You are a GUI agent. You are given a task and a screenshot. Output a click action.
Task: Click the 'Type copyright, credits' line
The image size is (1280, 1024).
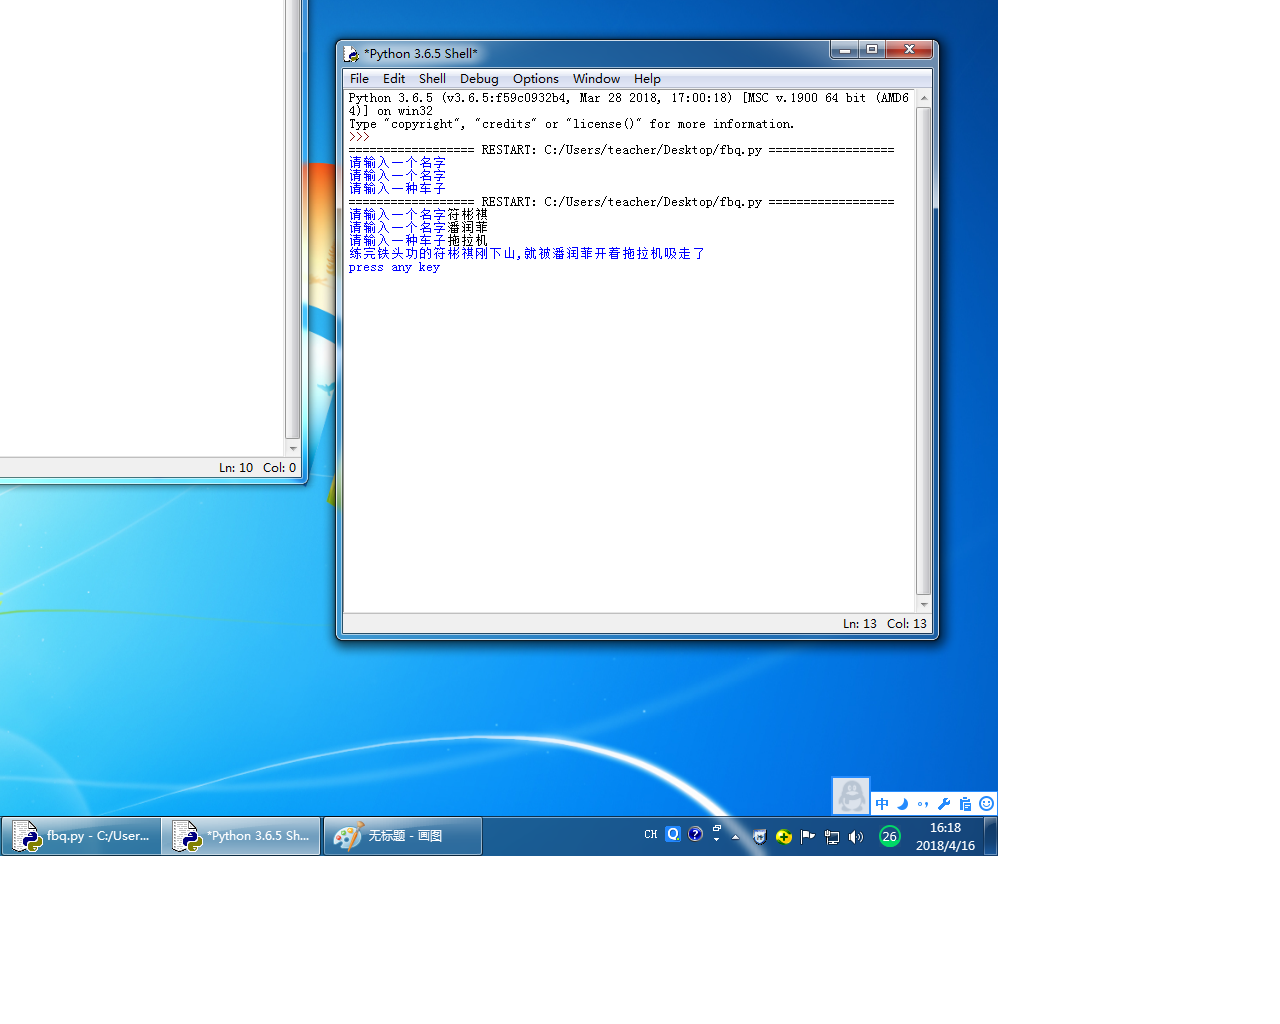[571, 124]
